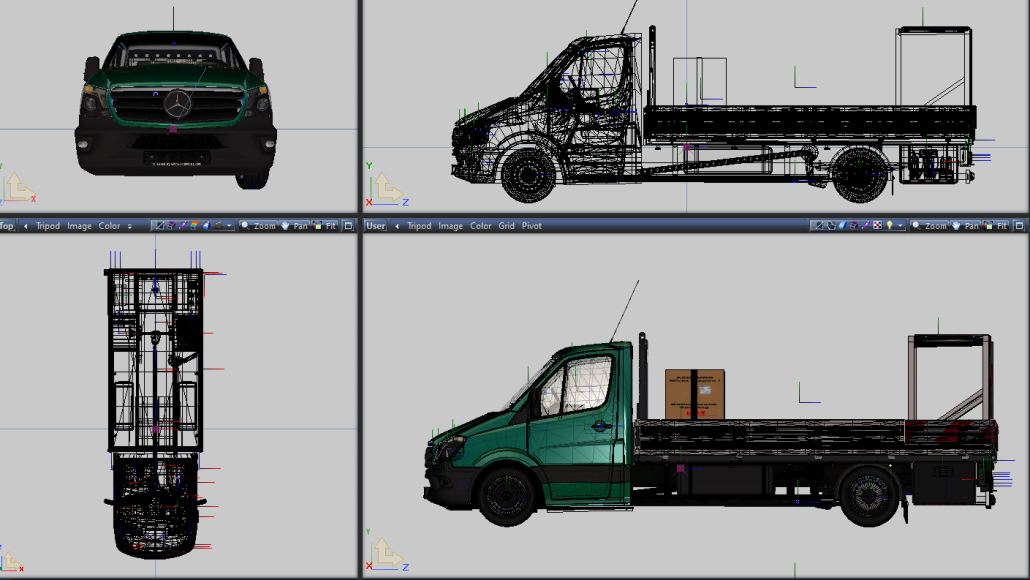
Task: Open display options dropdown arrow in User view header
Action: 900,225
